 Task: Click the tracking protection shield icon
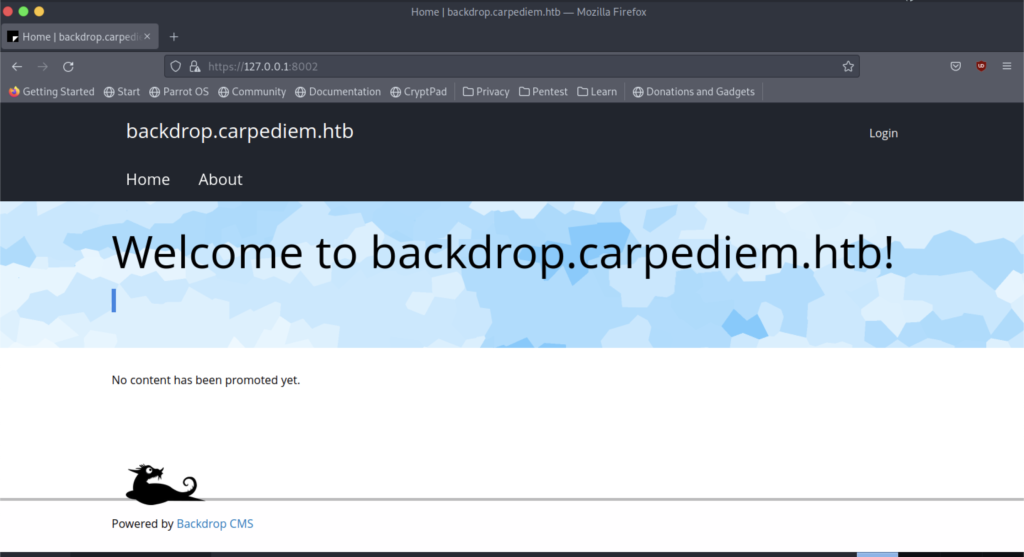tap(175, 66)
